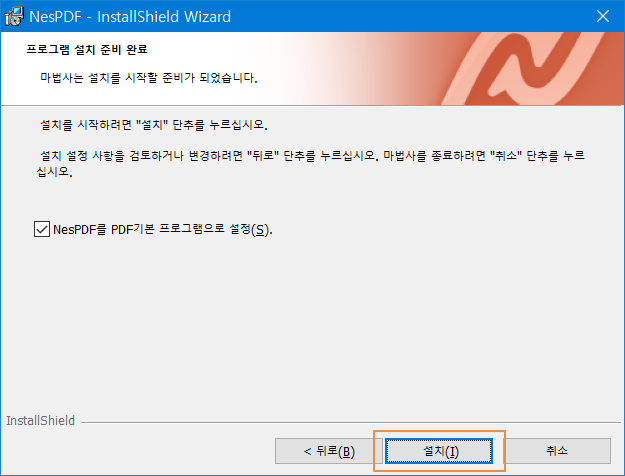Image resolution: width=625 pixels, height=476 pixels.
Task: Click the 설치(I) install button
Action: coord(439,451)
